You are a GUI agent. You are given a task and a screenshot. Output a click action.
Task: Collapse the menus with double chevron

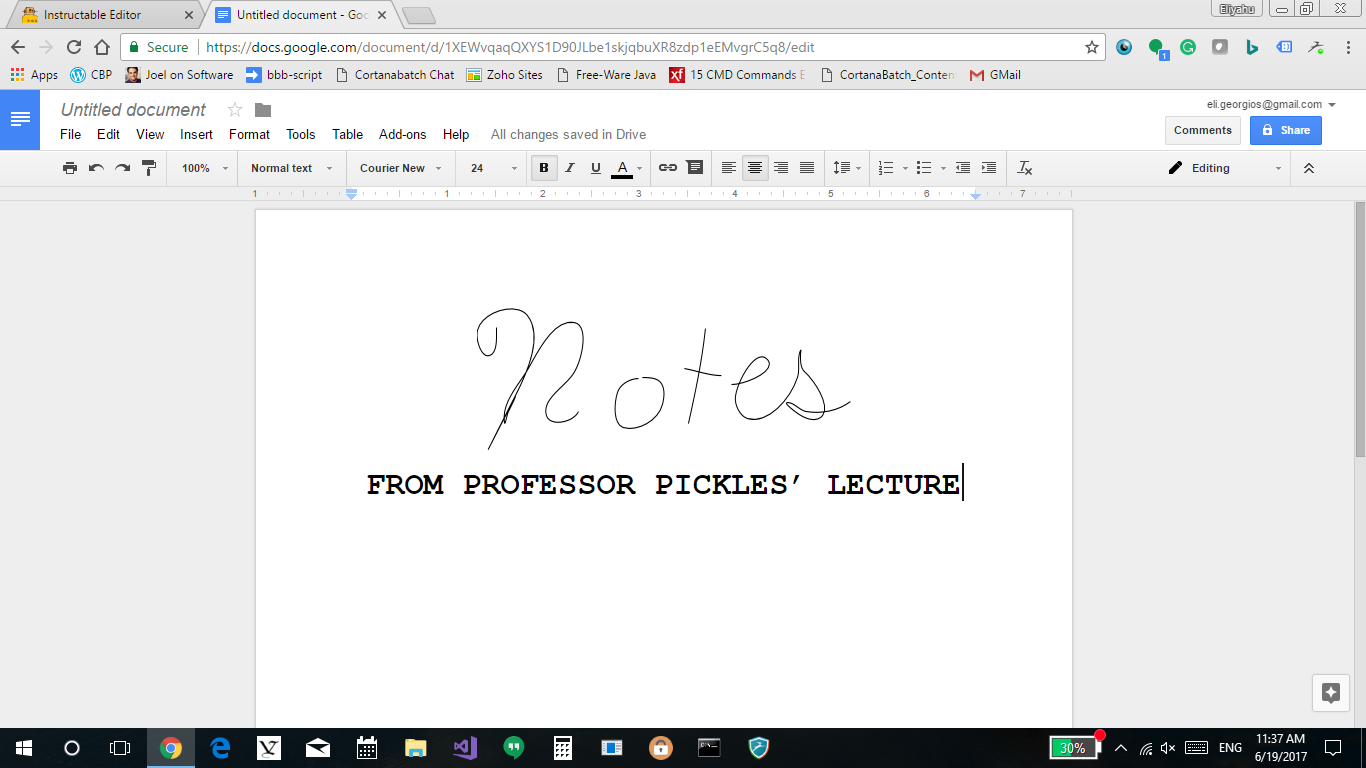click(1309, 168)
